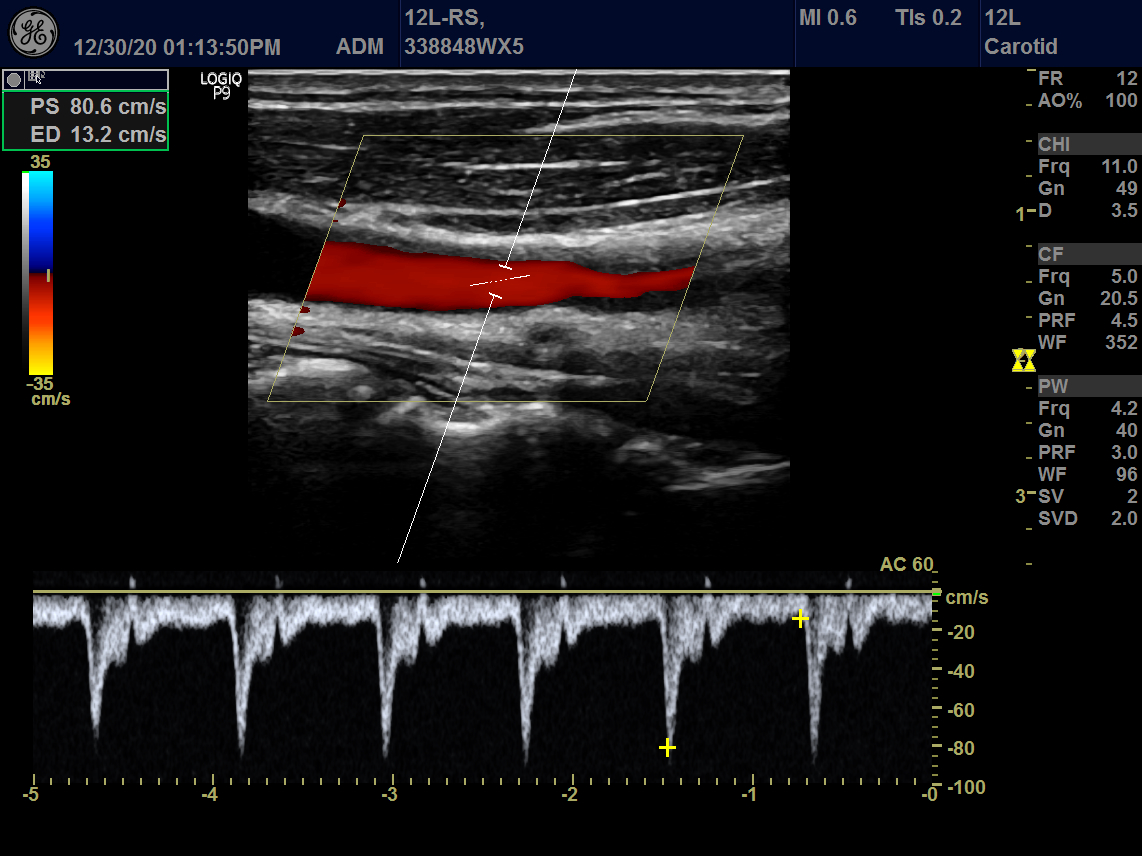The height and width of the screenshot is (856, 1142).
Task: Select the CF parameter header
Action: [1052, 255]
